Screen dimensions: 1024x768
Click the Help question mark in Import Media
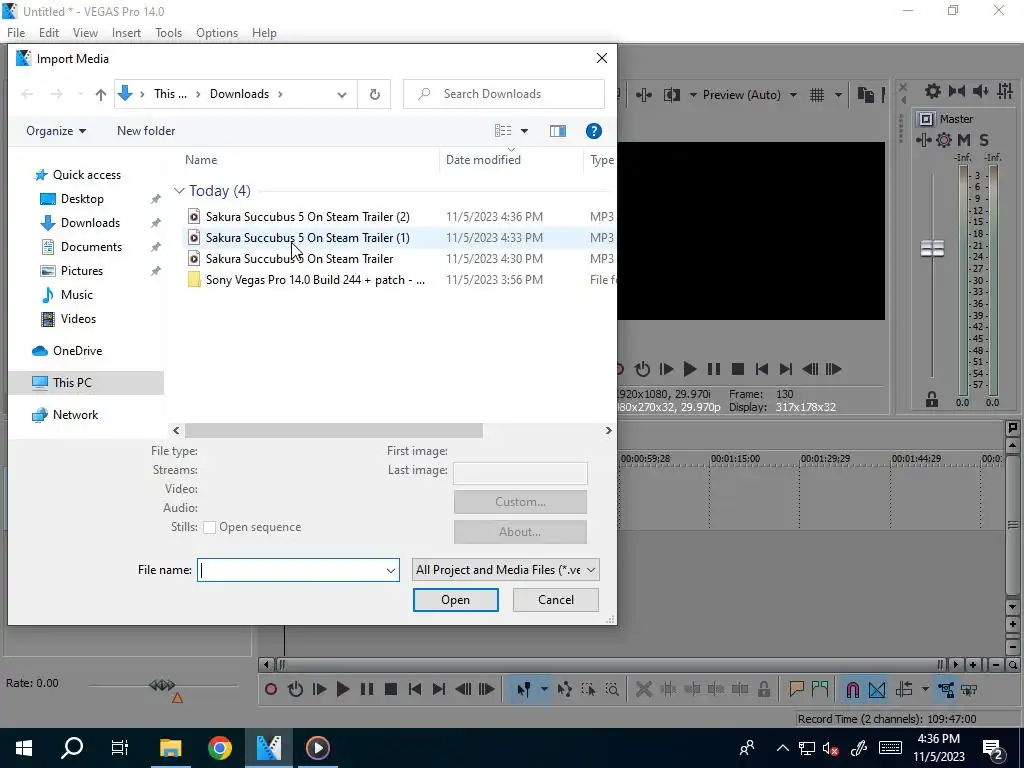click(x=594, y=131)
